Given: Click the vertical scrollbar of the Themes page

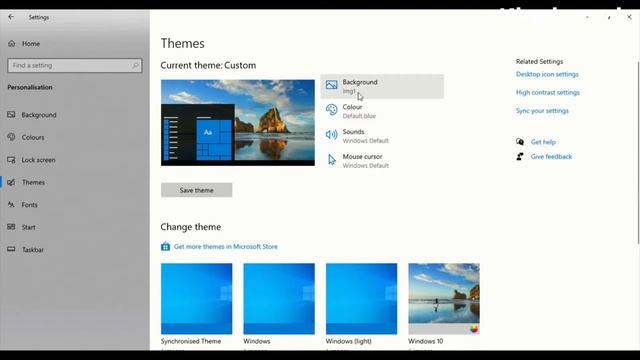Looking at the screenshot, I should coord(638,153).
